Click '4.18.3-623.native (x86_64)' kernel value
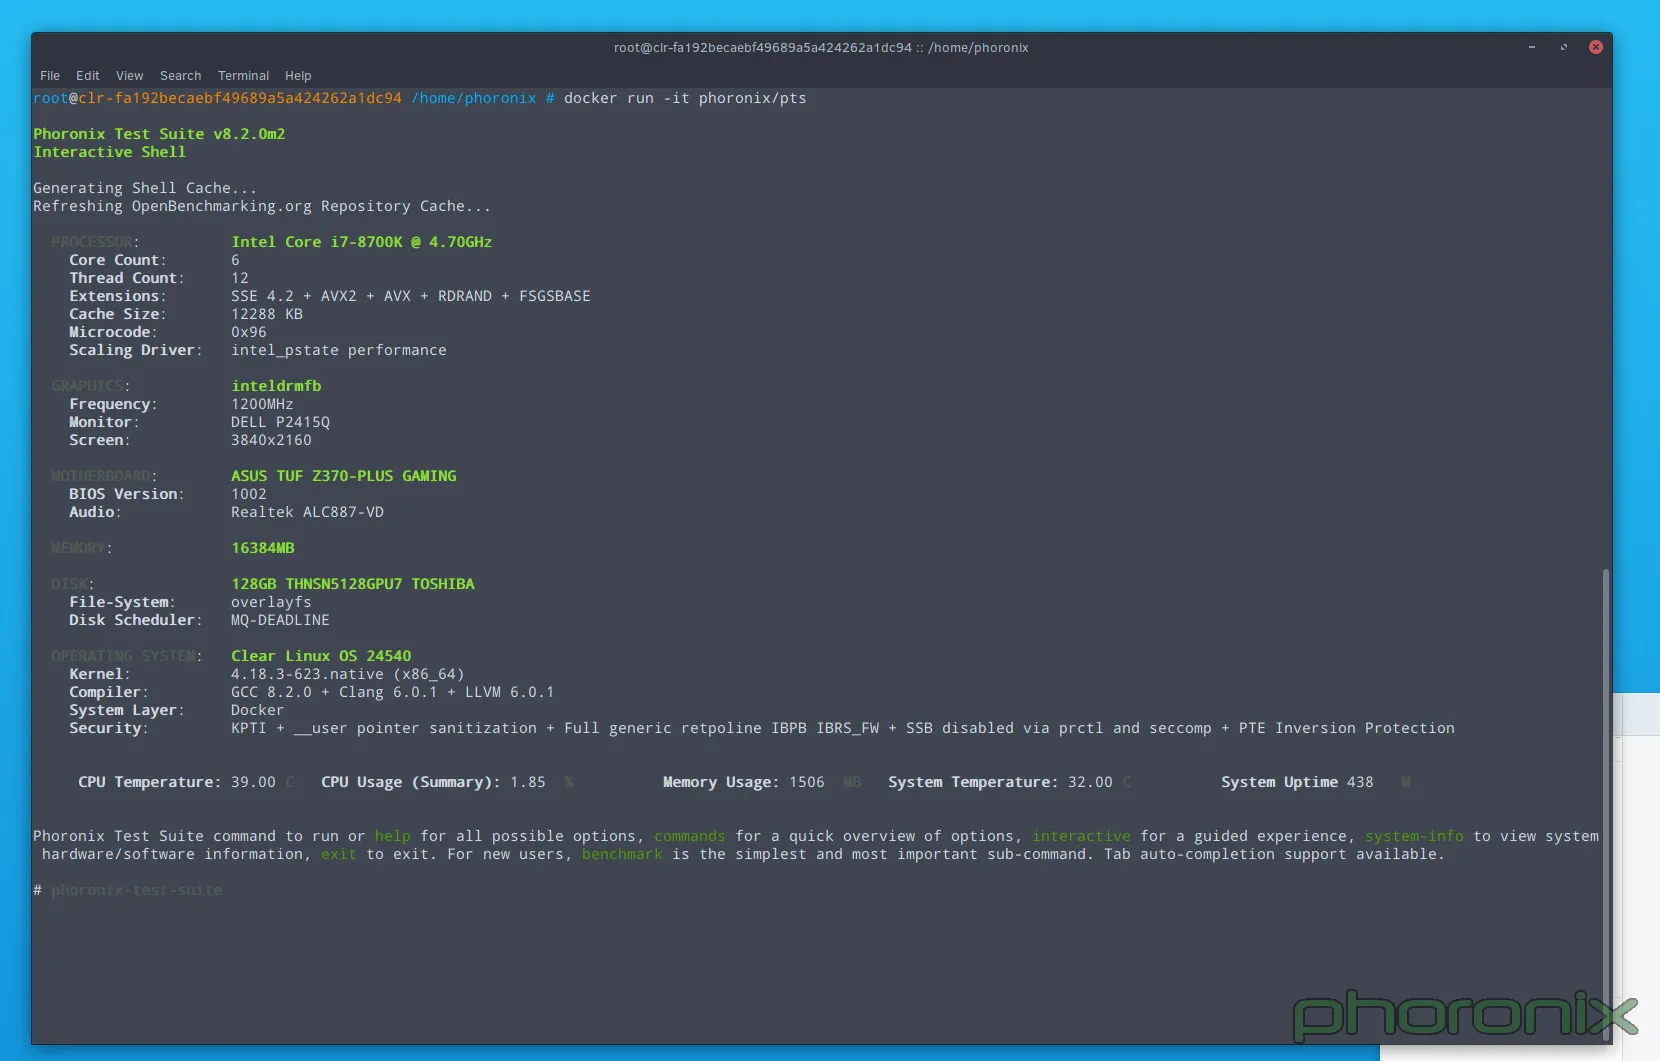 click(x=348, y=674)
